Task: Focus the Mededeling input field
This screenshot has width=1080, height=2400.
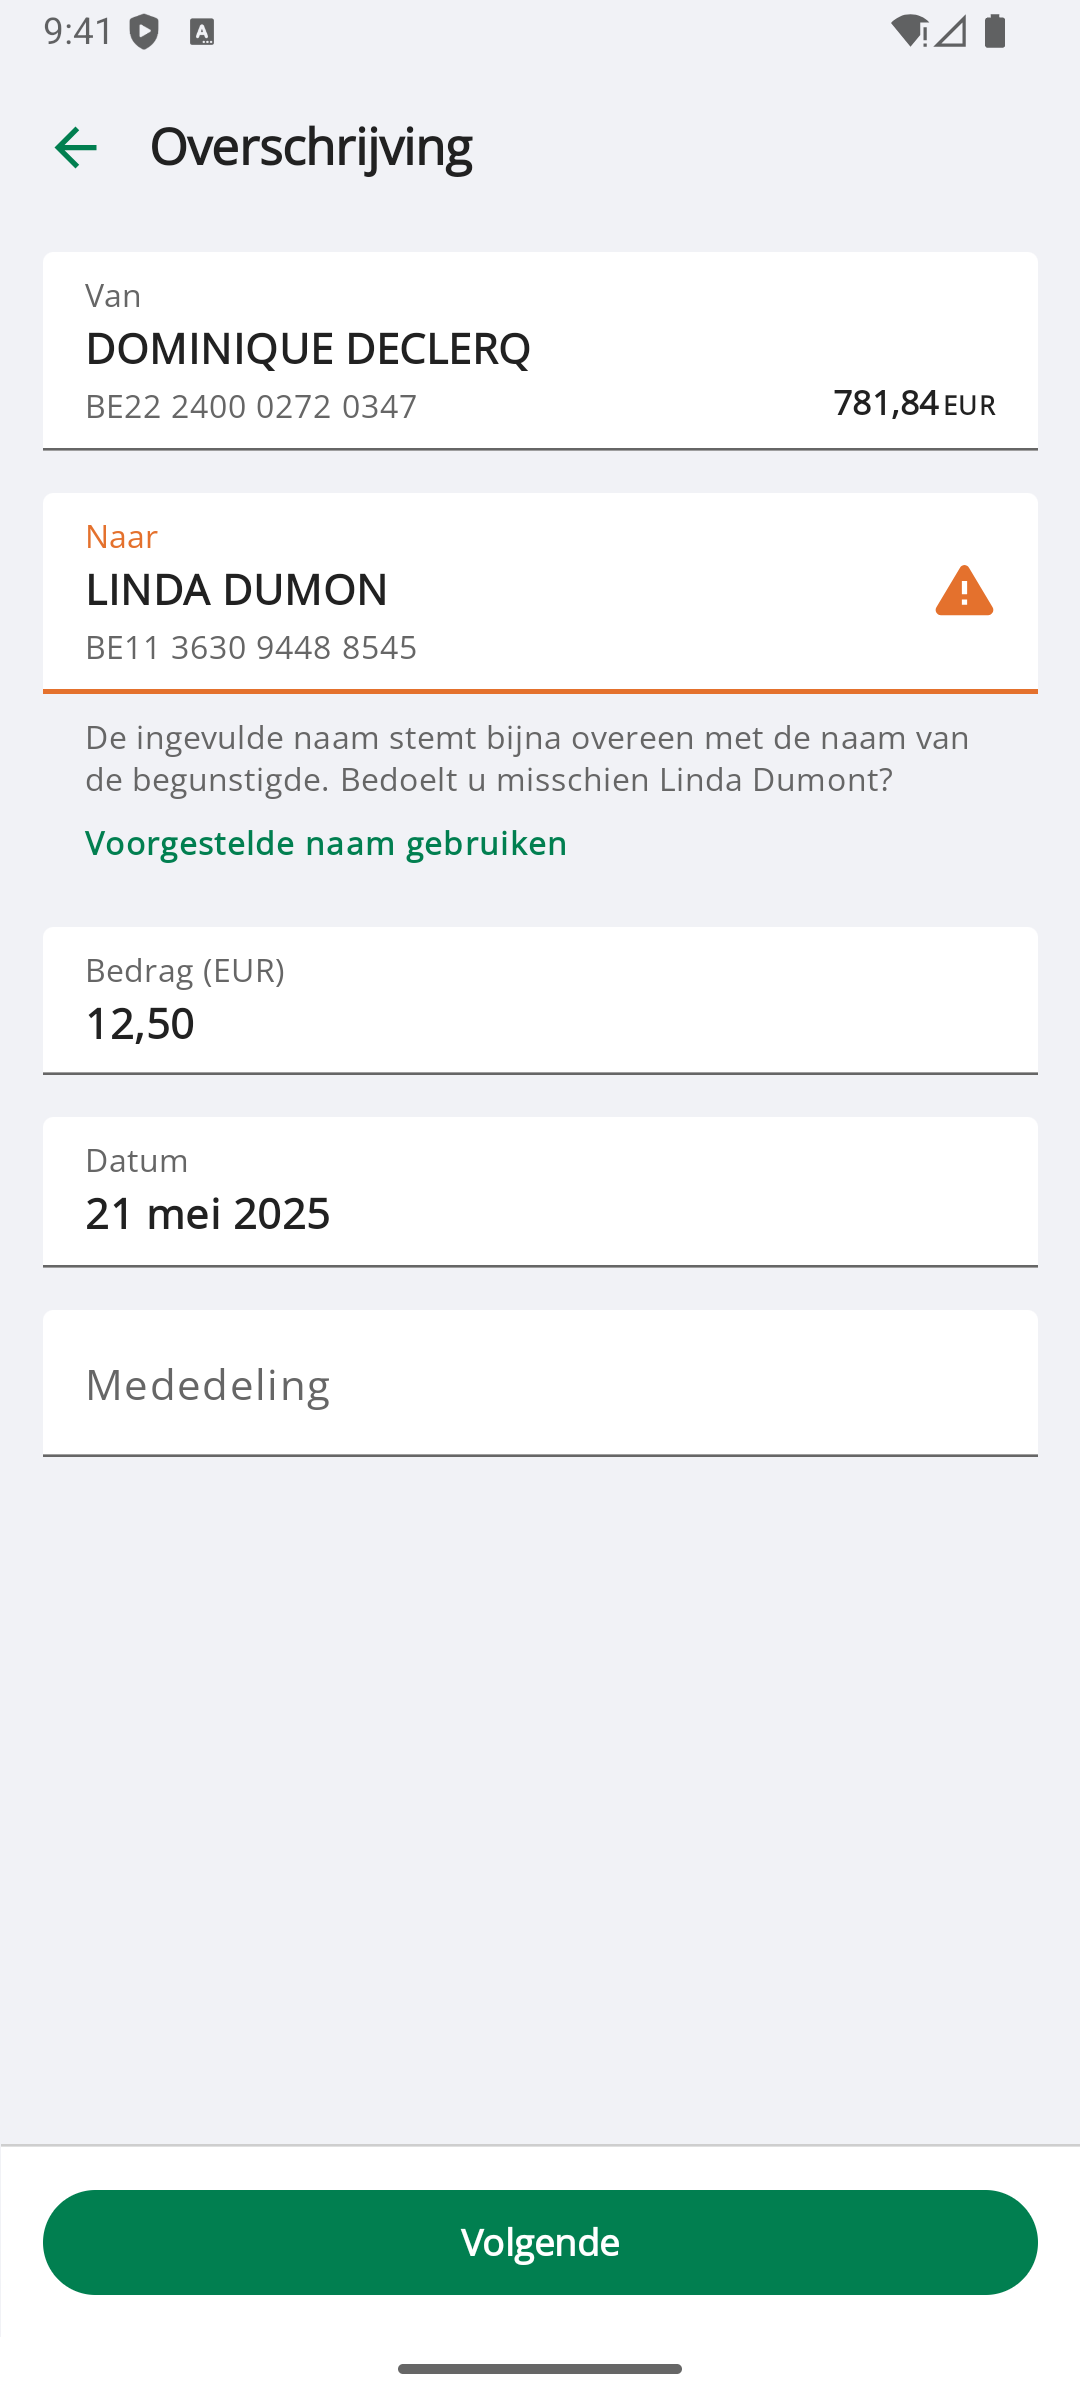Action: point(540,1383)
